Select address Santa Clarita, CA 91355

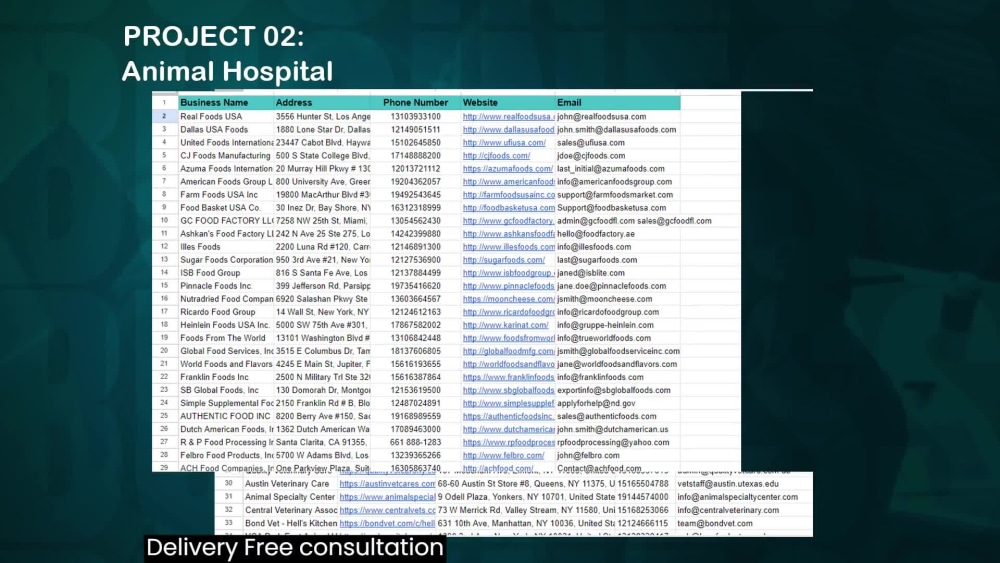tap(321, 442)
